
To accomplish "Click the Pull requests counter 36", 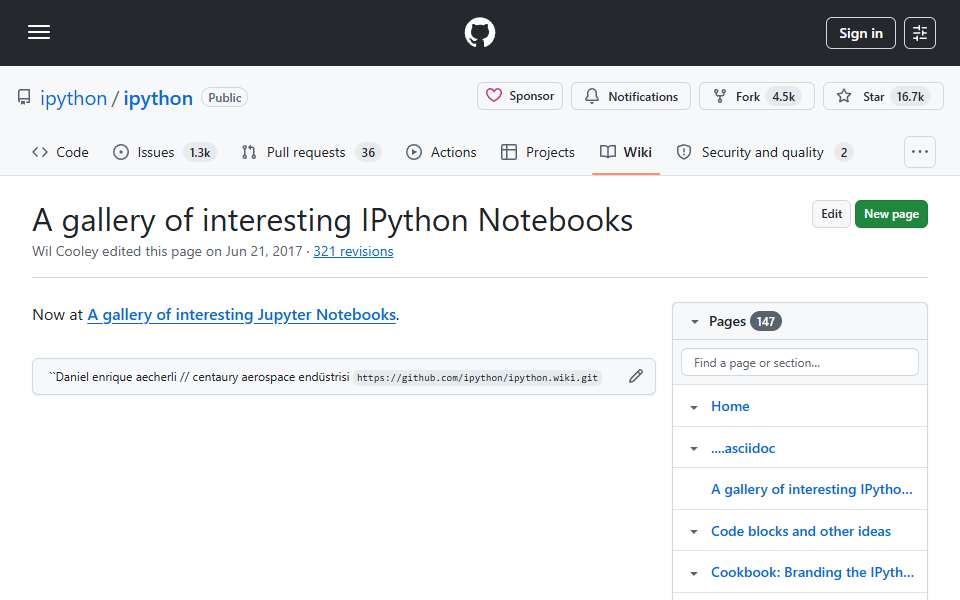I will pyautogui.click(x=368, y=152).
